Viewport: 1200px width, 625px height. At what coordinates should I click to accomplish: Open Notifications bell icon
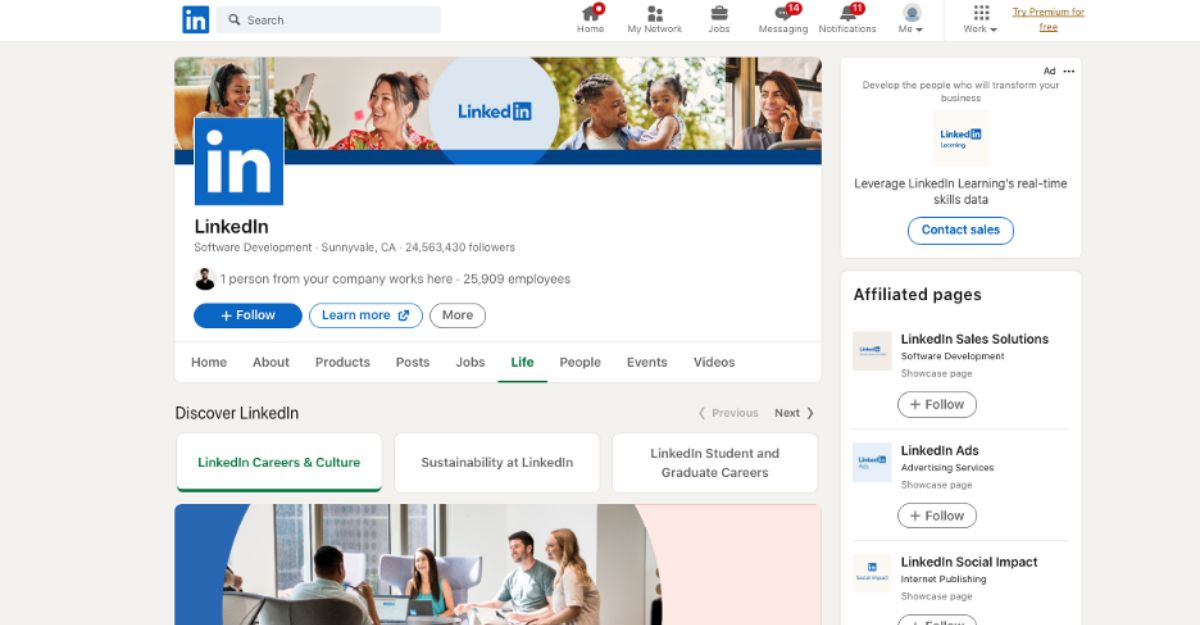click(847, 19)
